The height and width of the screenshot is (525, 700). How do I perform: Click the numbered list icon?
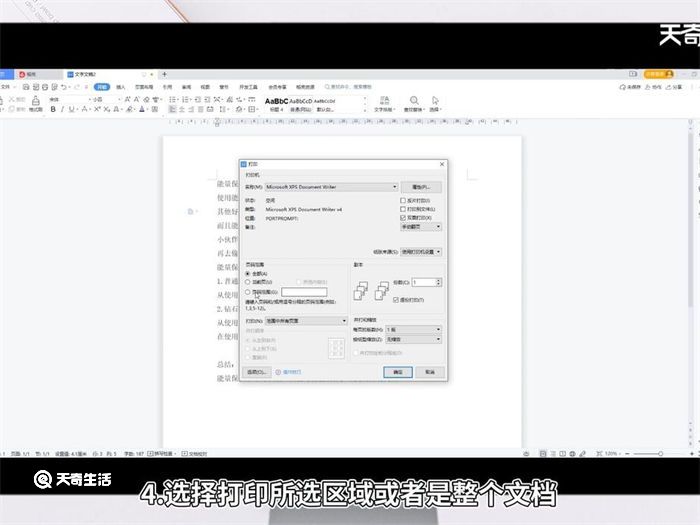(186, 99)
